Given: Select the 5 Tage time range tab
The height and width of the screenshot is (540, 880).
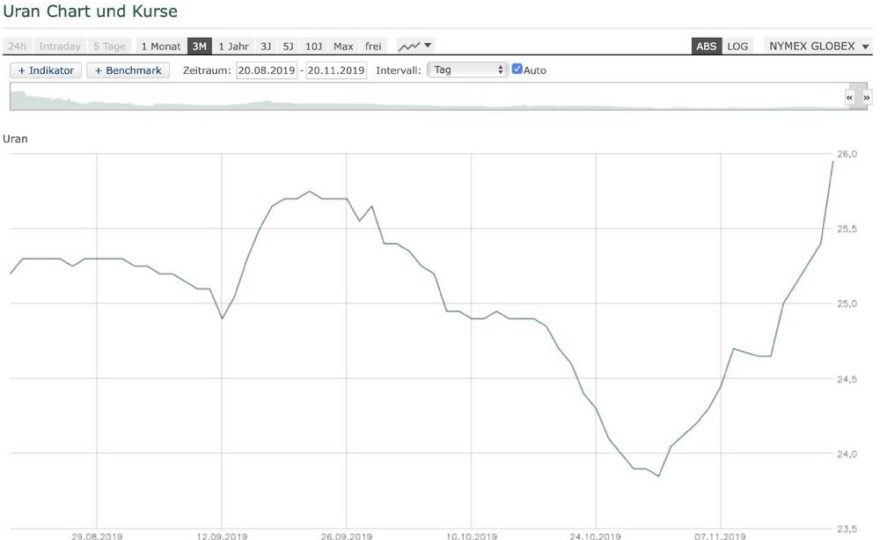Looking at the screenshot, I should point(109,46).
